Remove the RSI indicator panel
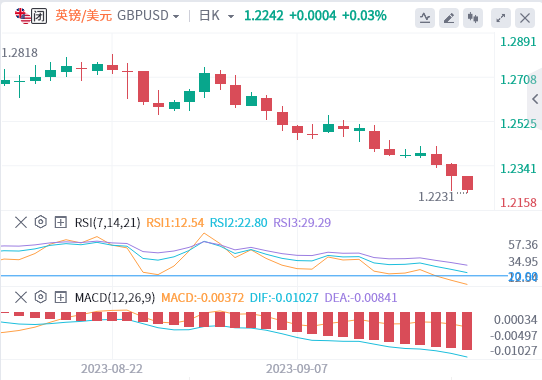Viewport: 542px width, 380px height. [21, 222]
